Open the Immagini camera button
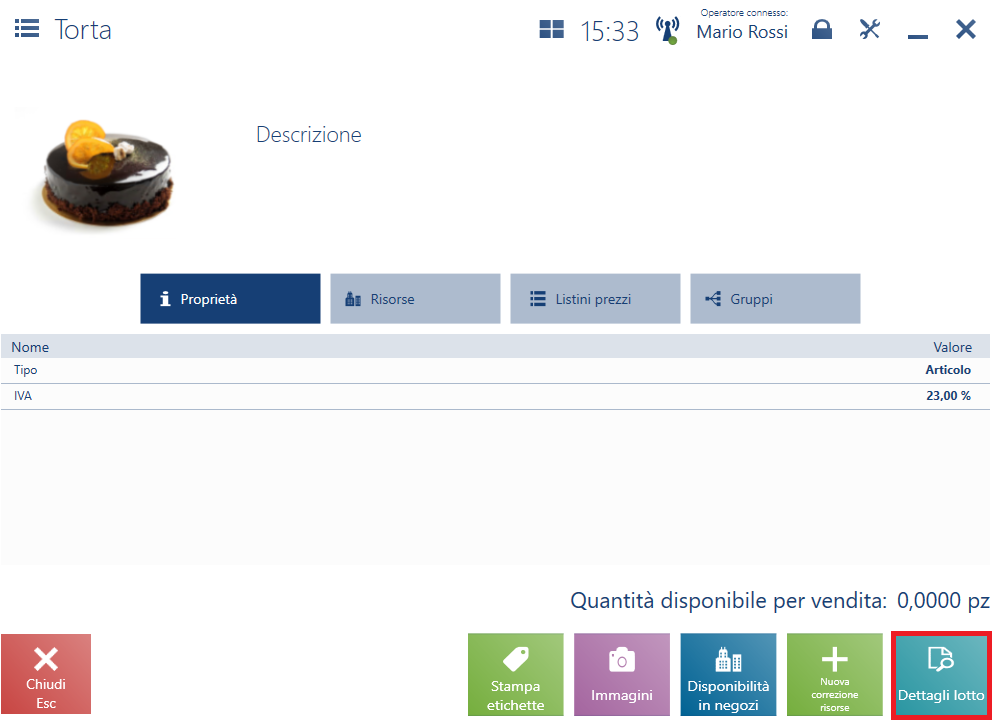 tap(622, 674)
